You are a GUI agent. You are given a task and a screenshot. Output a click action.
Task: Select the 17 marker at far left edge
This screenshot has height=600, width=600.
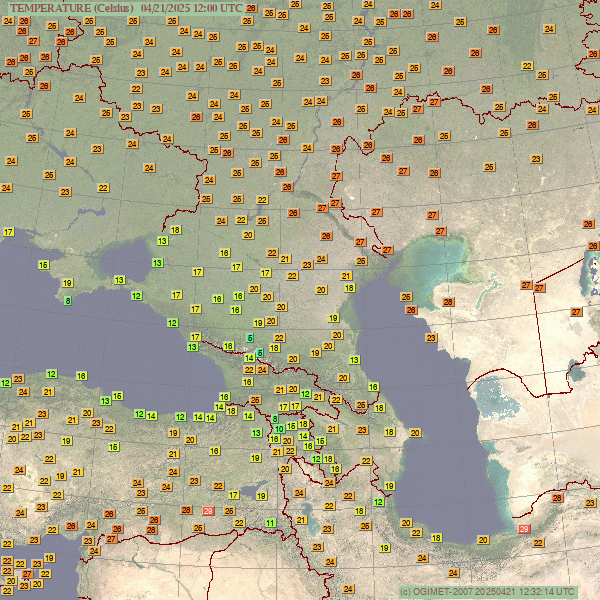(9, 232)
